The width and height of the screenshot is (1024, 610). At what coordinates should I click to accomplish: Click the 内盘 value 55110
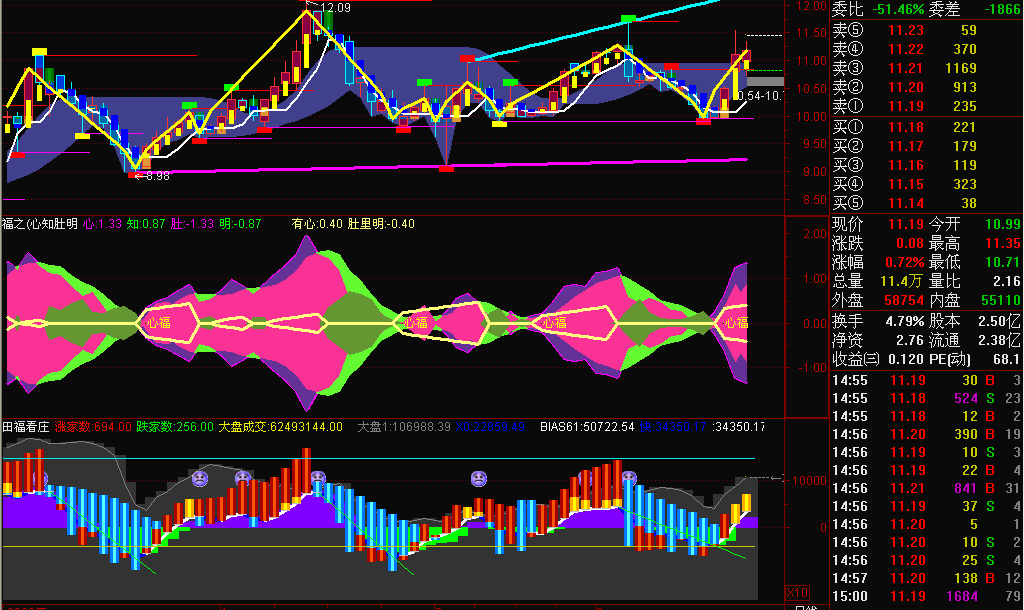1000,300
